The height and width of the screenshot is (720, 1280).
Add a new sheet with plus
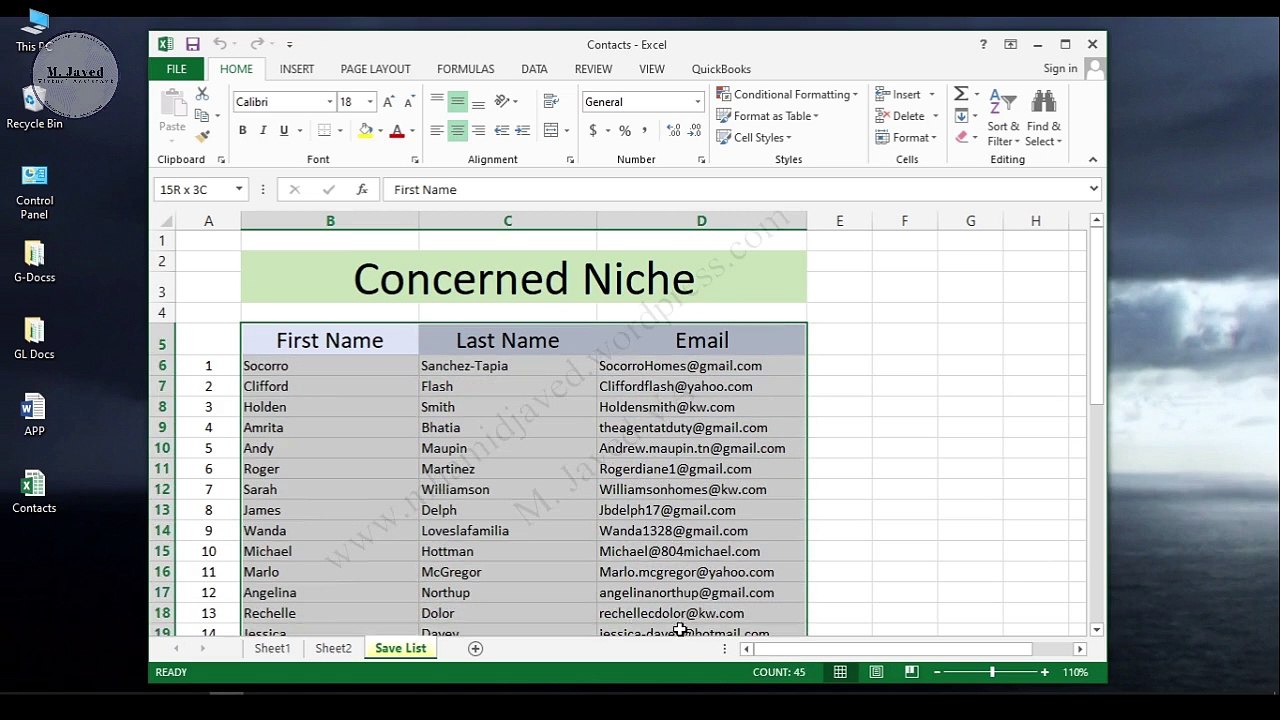476,648
